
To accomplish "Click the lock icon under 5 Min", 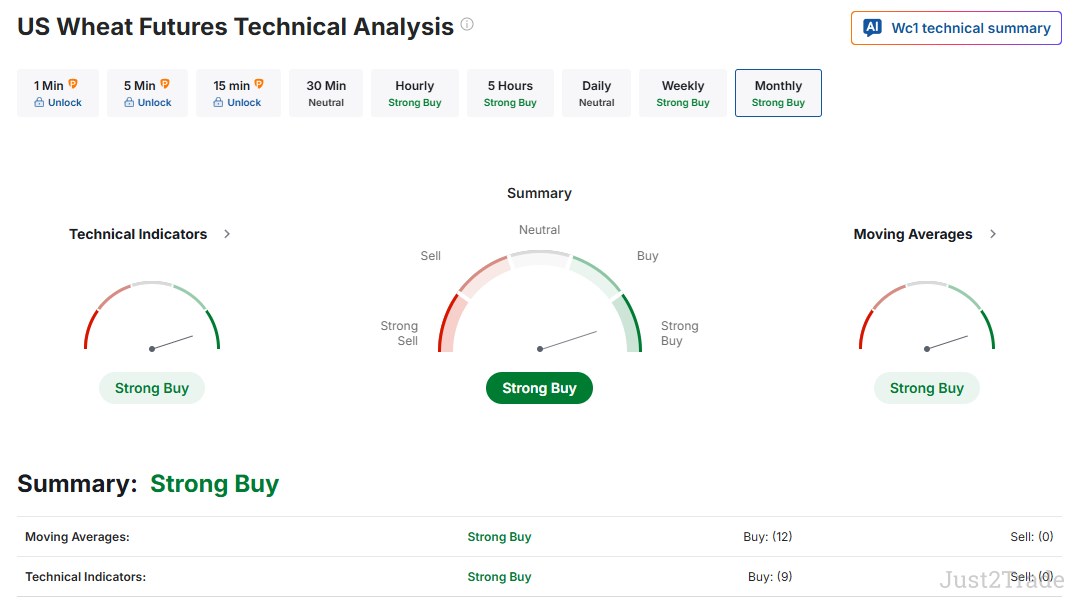I will [129, 102].
